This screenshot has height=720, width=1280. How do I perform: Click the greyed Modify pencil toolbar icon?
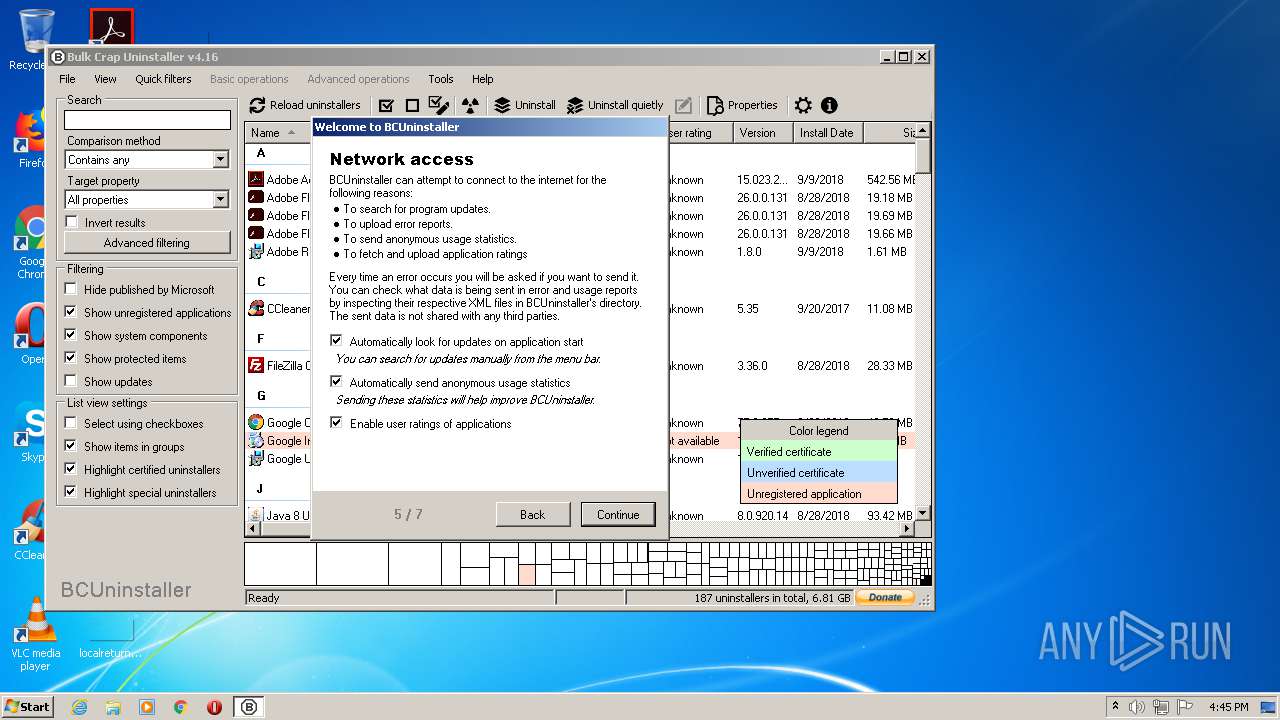tap(683, 105)
